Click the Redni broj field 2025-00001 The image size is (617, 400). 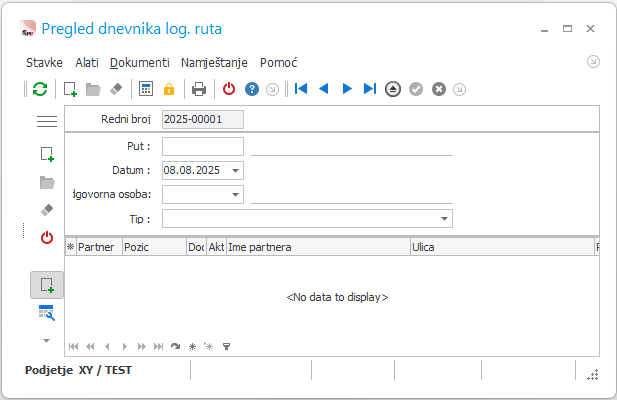[x=203, y=119]
